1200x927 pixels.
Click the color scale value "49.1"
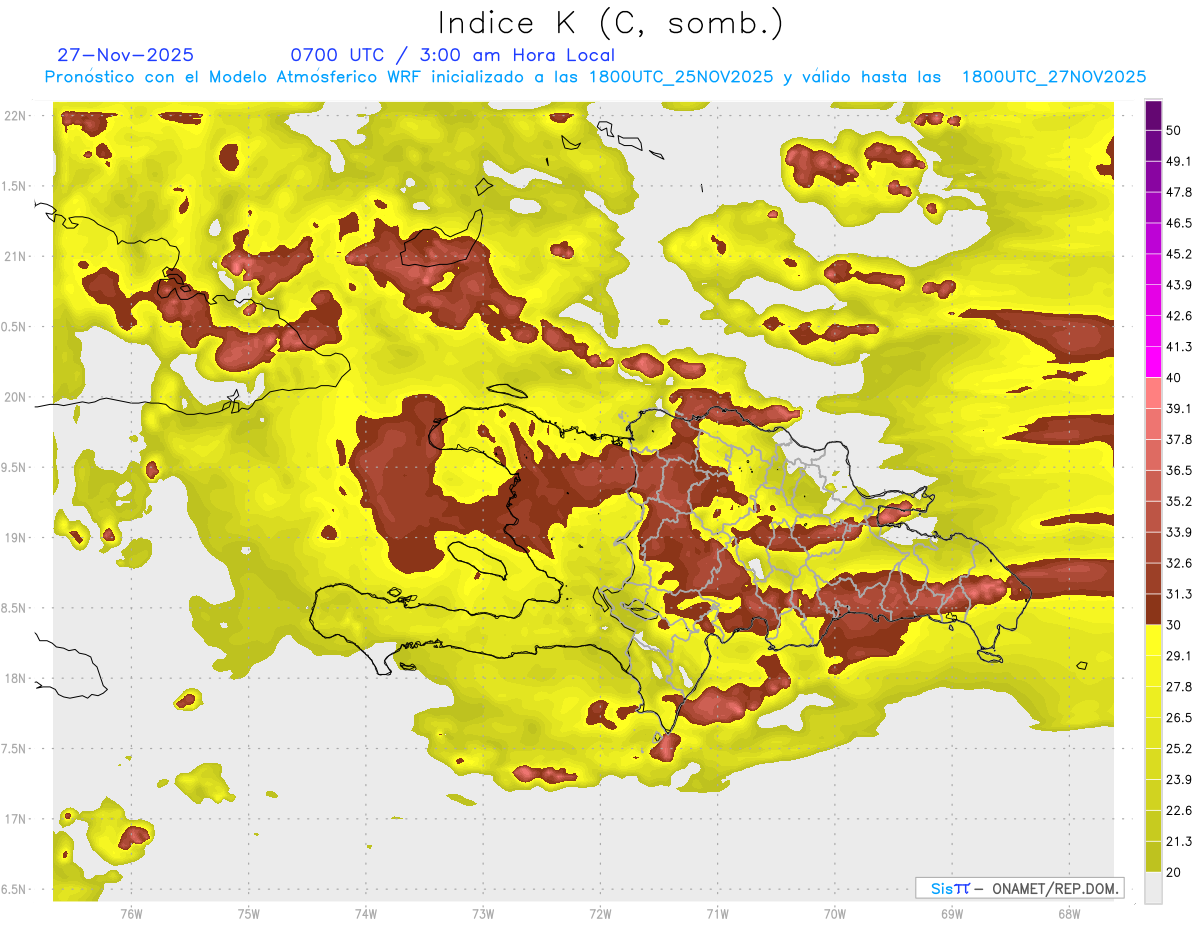pos(1178,161)
